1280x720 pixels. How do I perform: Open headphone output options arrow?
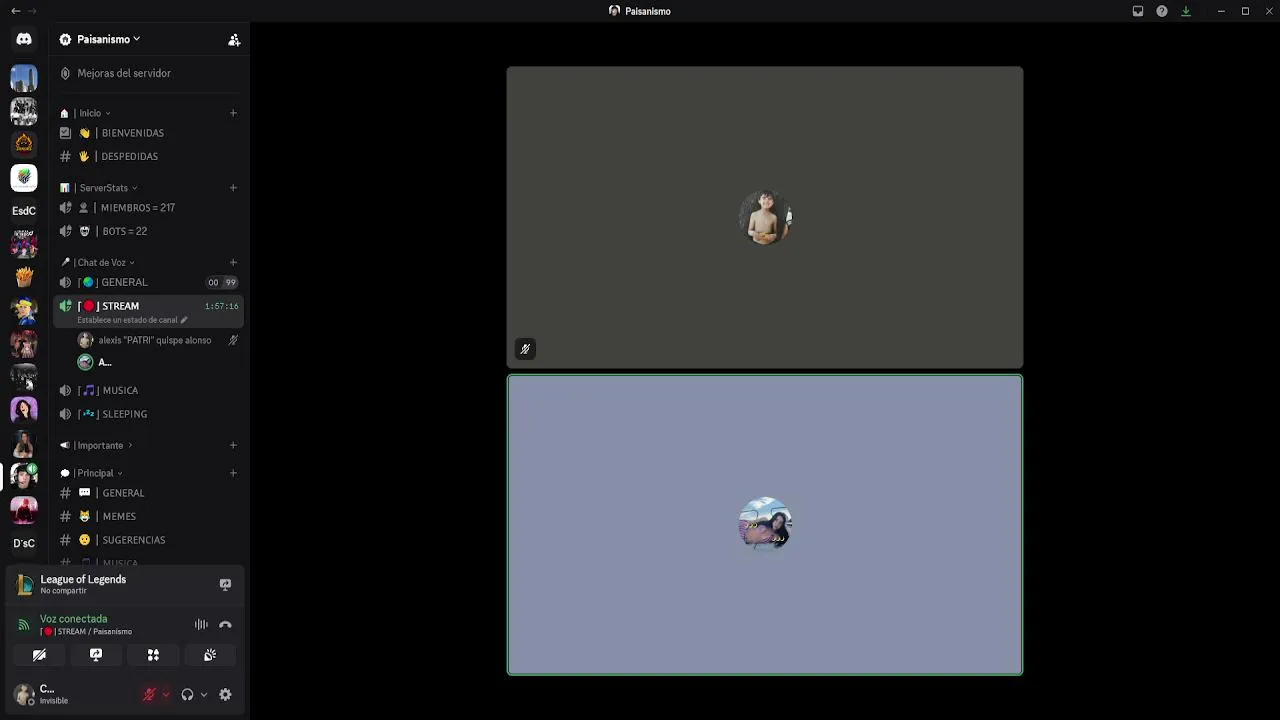pos(204,695)
